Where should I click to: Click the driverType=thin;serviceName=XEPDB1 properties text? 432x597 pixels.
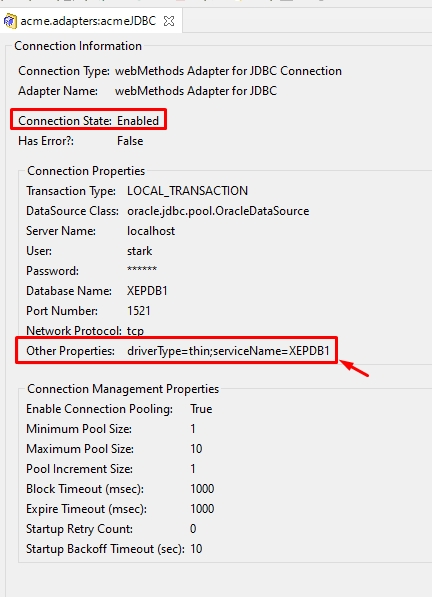[228, 351]
